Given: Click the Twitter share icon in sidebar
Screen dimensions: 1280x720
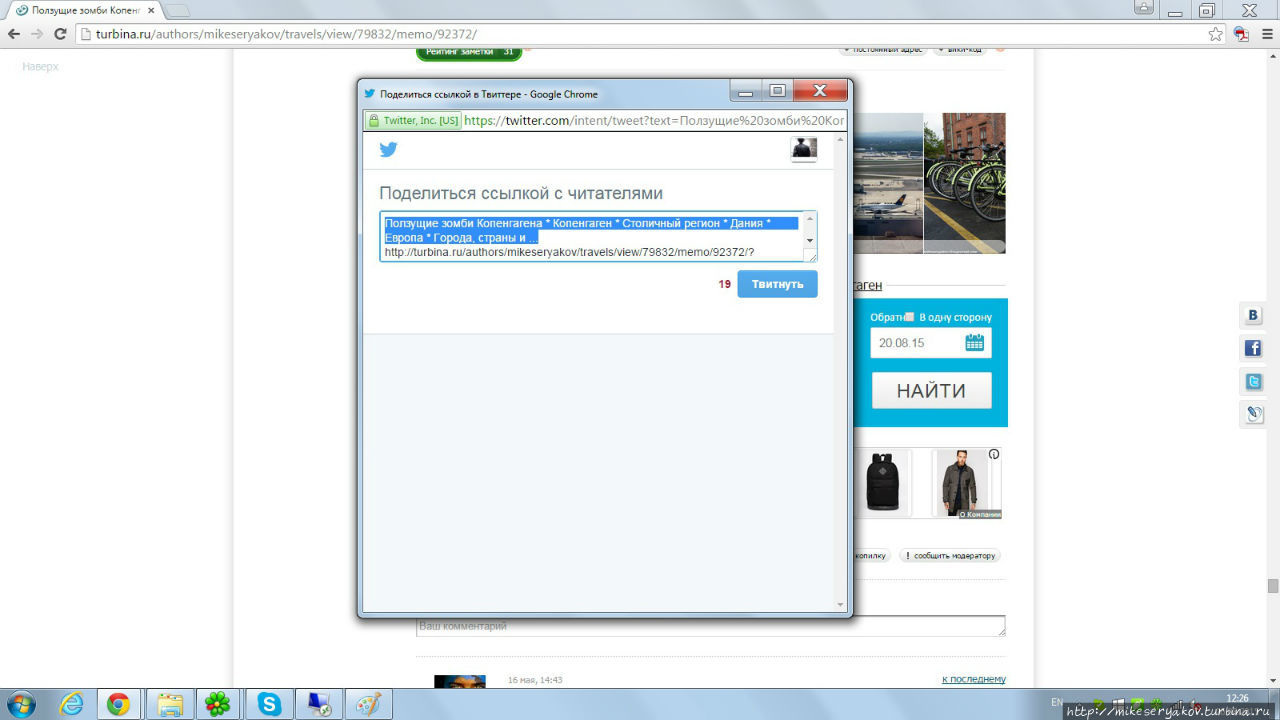Looking at the screenshot, I should tap(1253, 381).
